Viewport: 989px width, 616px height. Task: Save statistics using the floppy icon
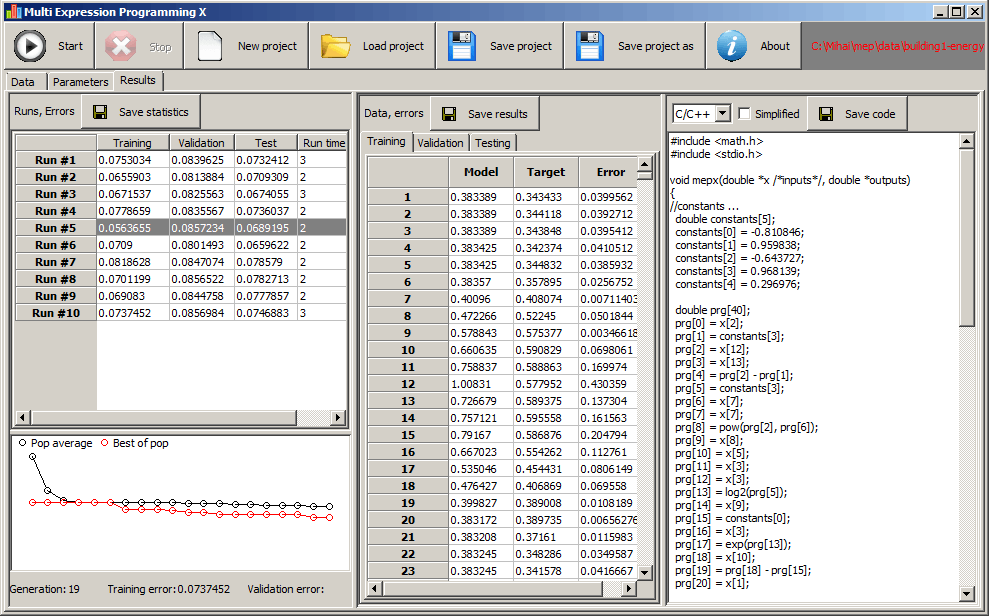point(99,113)
